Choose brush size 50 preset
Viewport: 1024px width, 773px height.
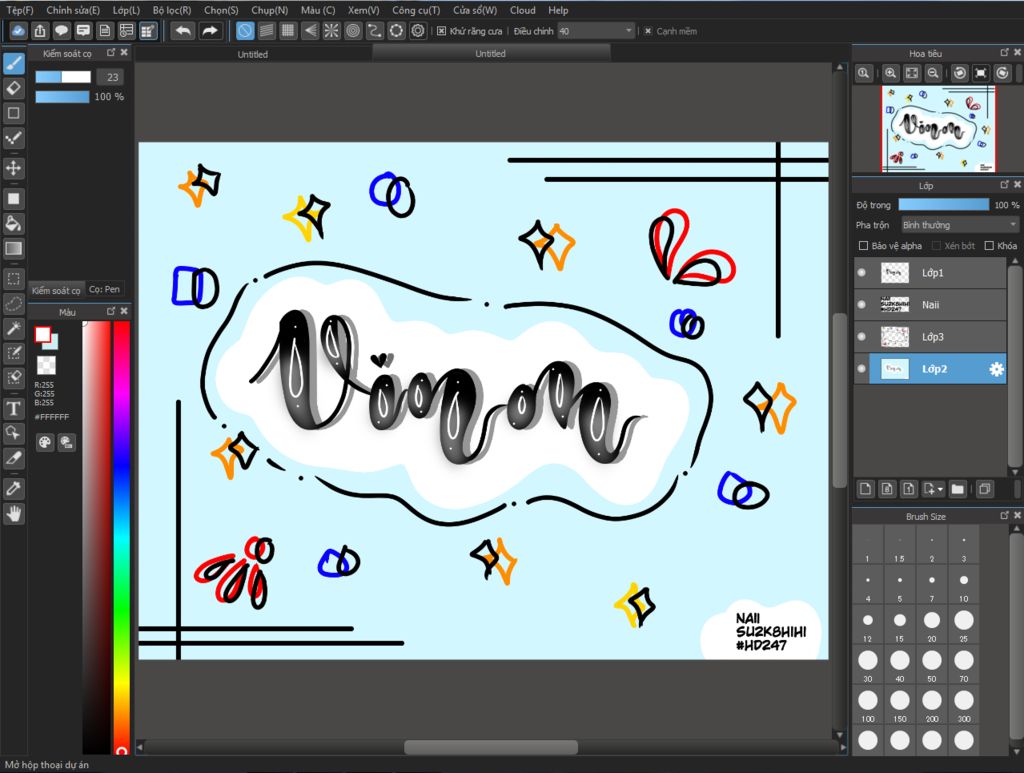coord(932,660)
